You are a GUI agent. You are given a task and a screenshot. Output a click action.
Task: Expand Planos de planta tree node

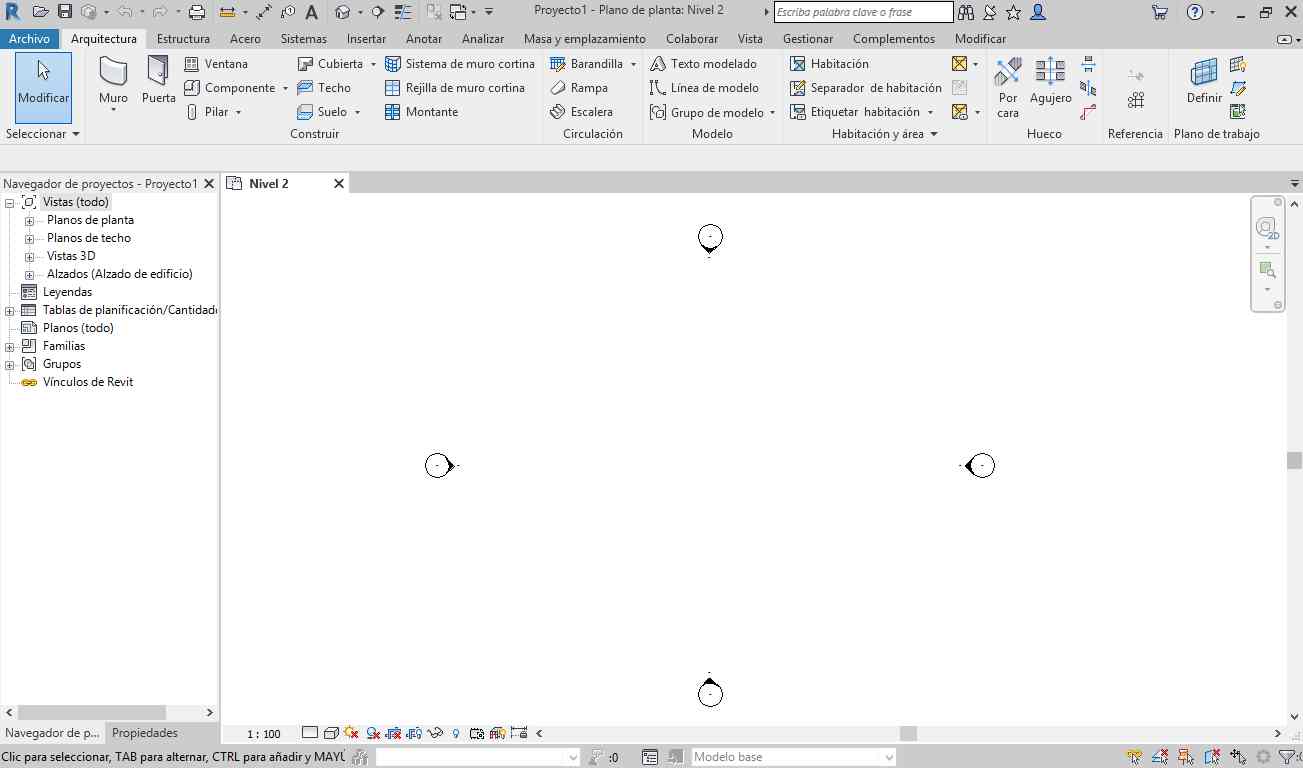(30, 220)
